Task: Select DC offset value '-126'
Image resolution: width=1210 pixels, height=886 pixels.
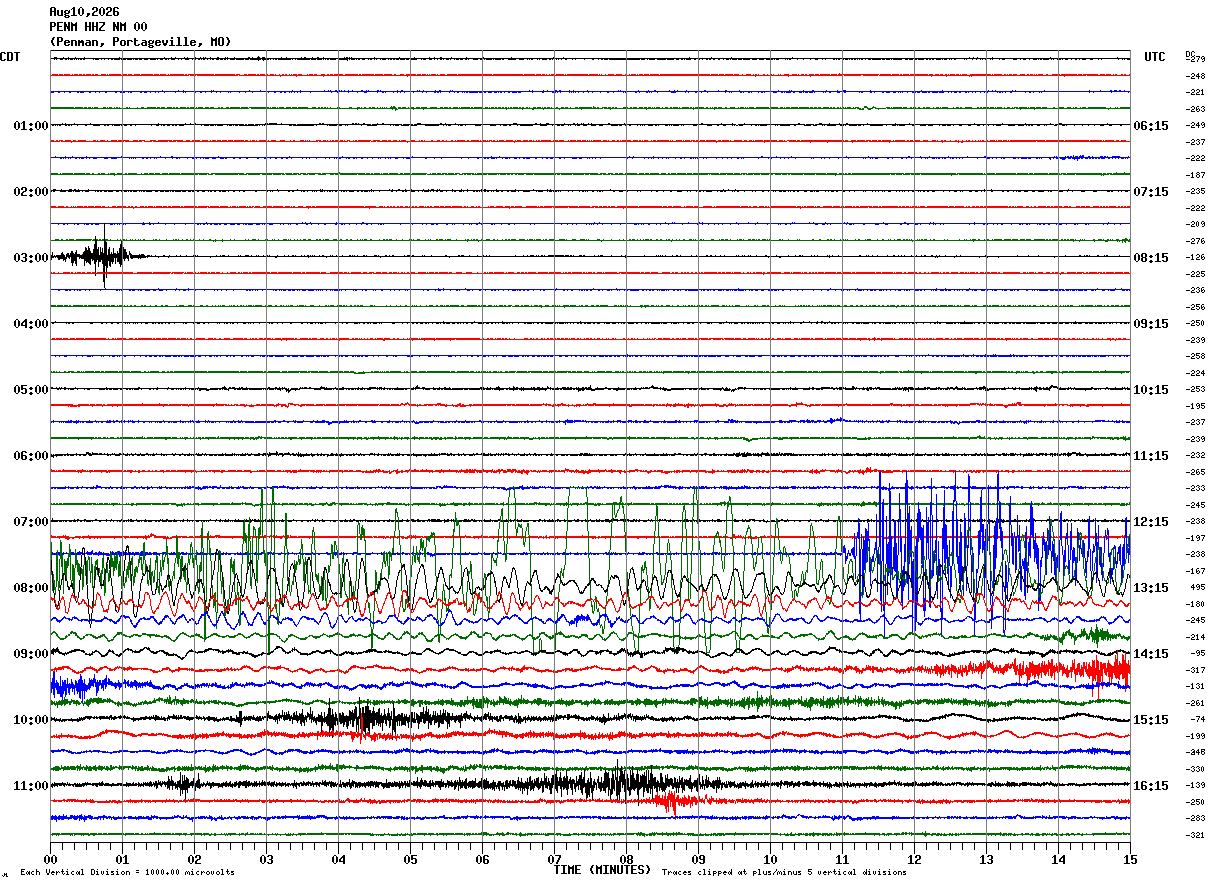Action: tap(1195, 258)
